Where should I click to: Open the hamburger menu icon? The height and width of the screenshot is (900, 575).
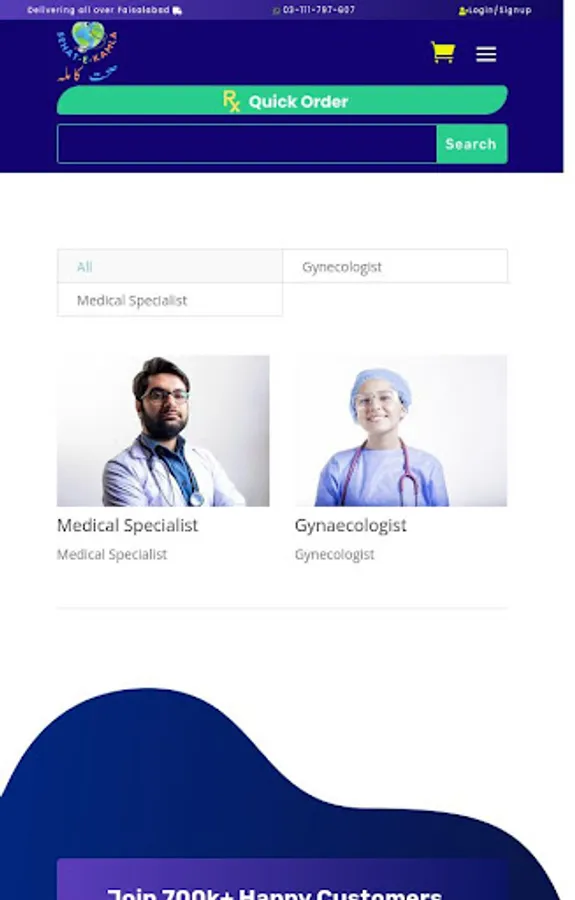point(486,55)
